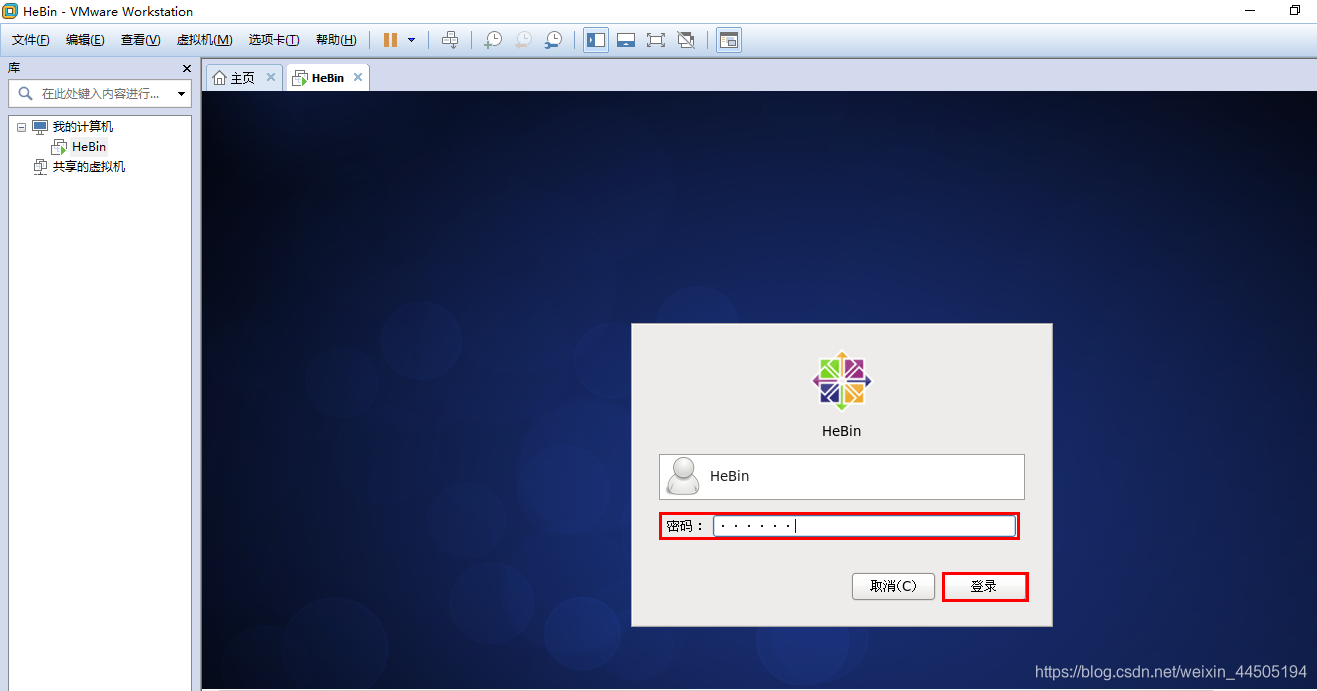
Task: Click the VMware Workstation title bar icon
Action: [x=10, y=11]
